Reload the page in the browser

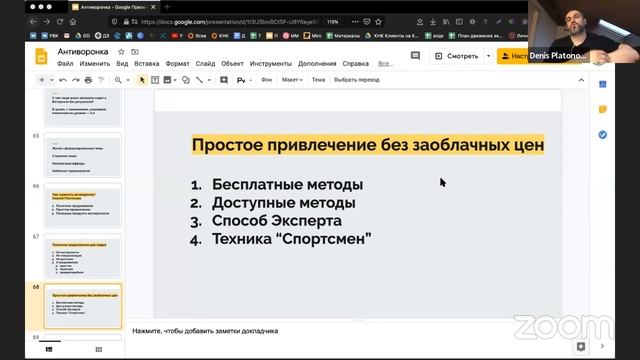click(60, 22)
